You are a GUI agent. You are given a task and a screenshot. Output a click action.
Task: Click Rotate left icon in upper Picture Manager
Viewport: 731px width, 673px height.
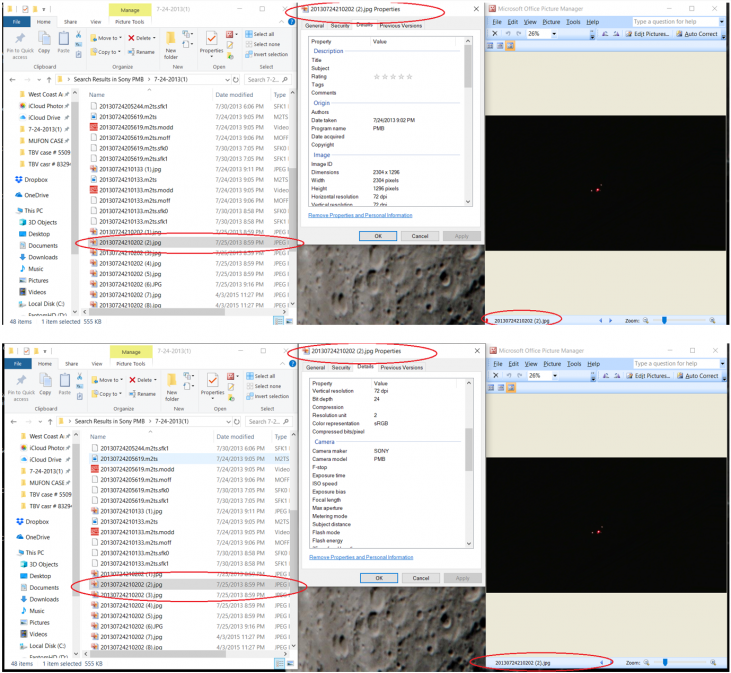coord(605,34)
